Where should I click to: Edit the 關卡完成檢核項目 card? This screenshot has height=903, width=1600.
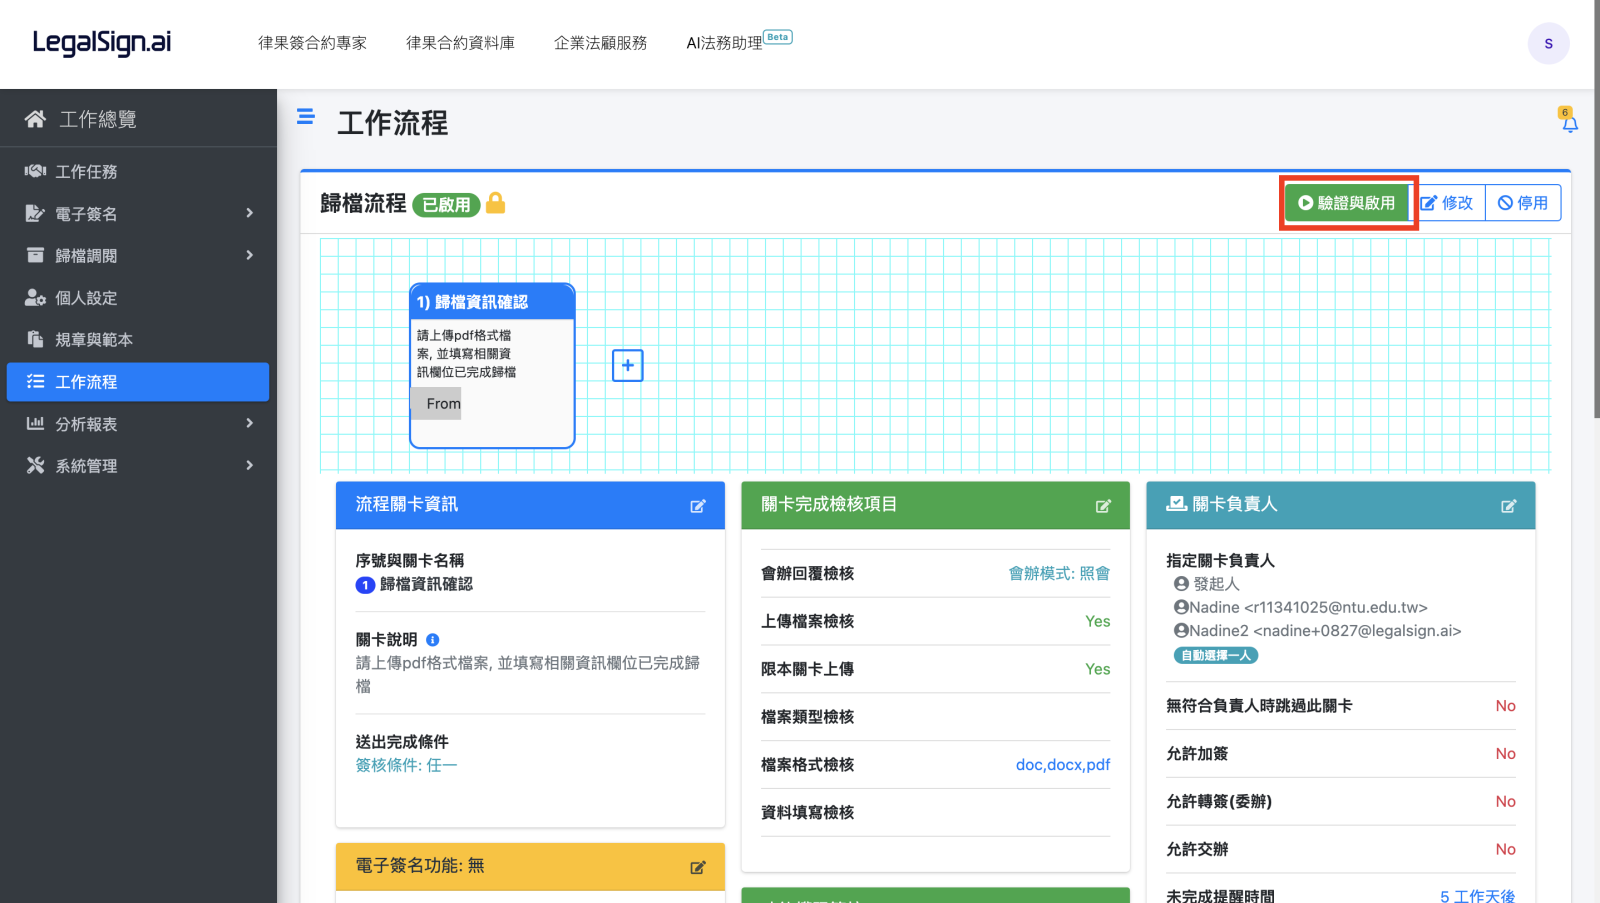tap(1103, 506)
